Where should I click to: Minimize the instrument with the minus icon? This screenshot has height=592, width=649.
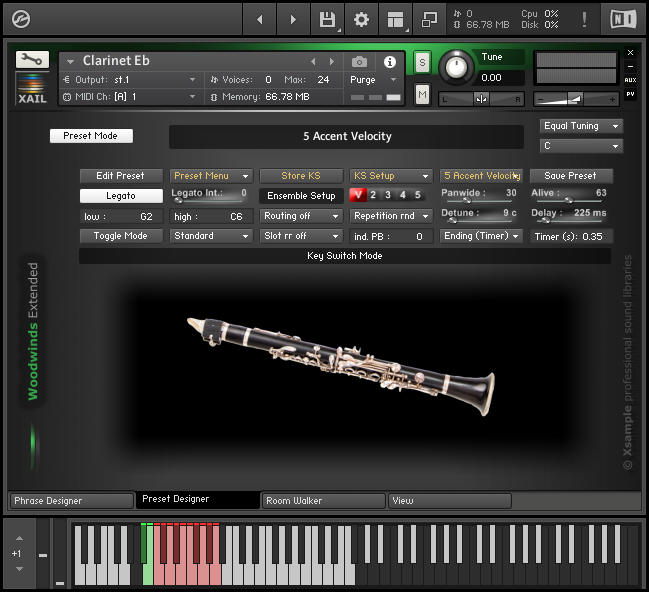[x=630, y=66]
